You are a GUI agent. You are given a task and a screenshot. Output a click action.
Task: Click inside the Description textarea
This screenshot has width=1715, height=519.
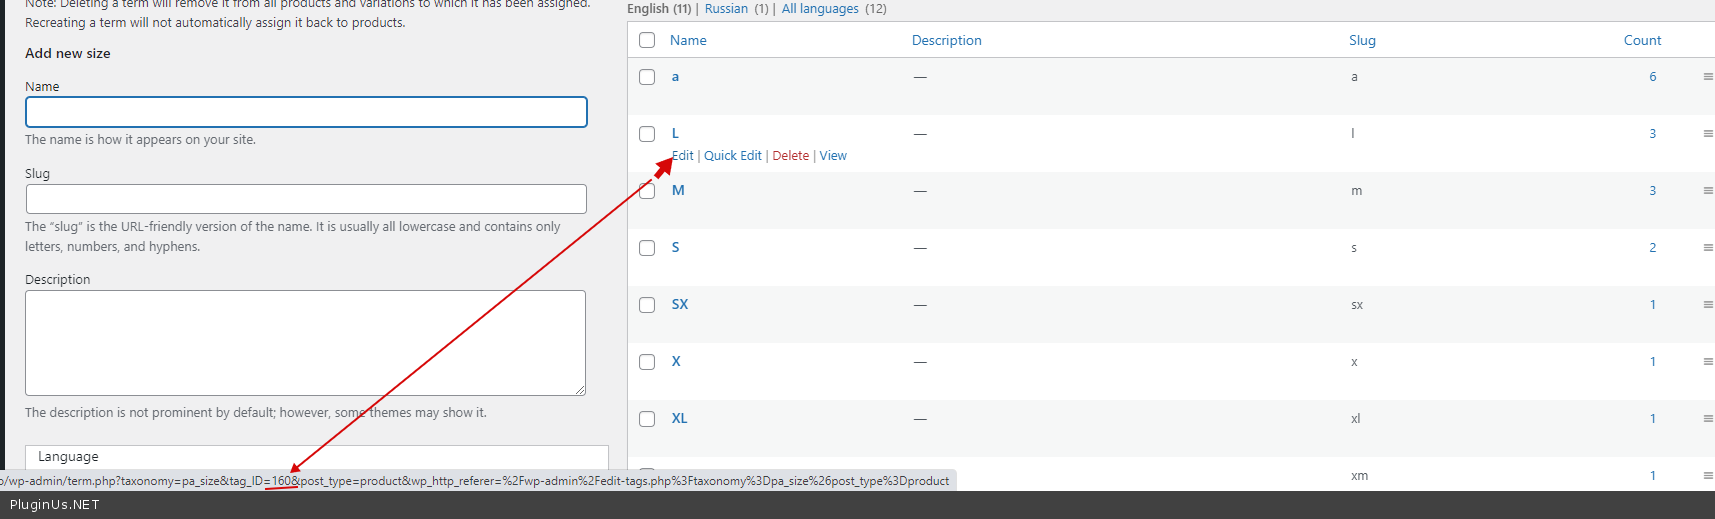click(x=305, y=342)
